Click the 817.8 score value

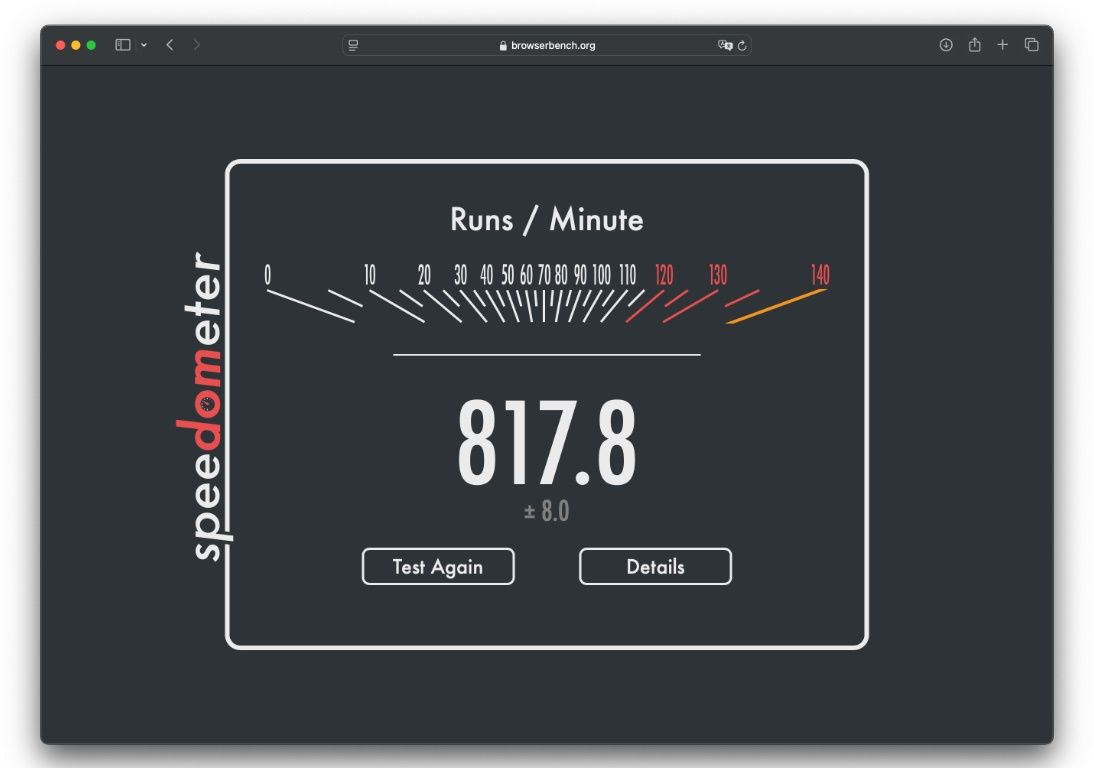(547, 442)
